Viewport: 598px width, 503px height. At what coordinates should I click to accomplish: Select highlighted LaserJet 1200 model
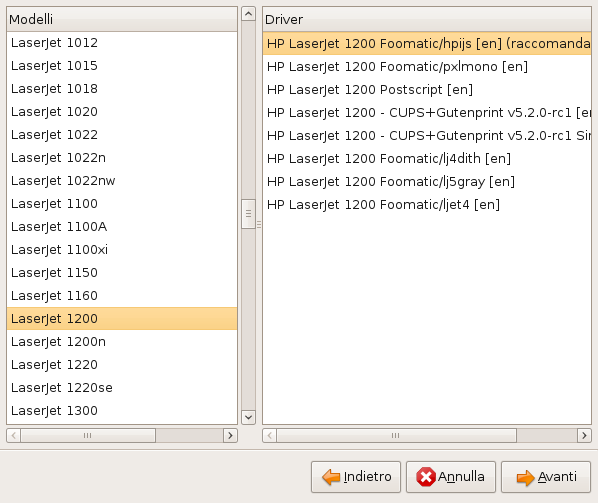point(122,318)
